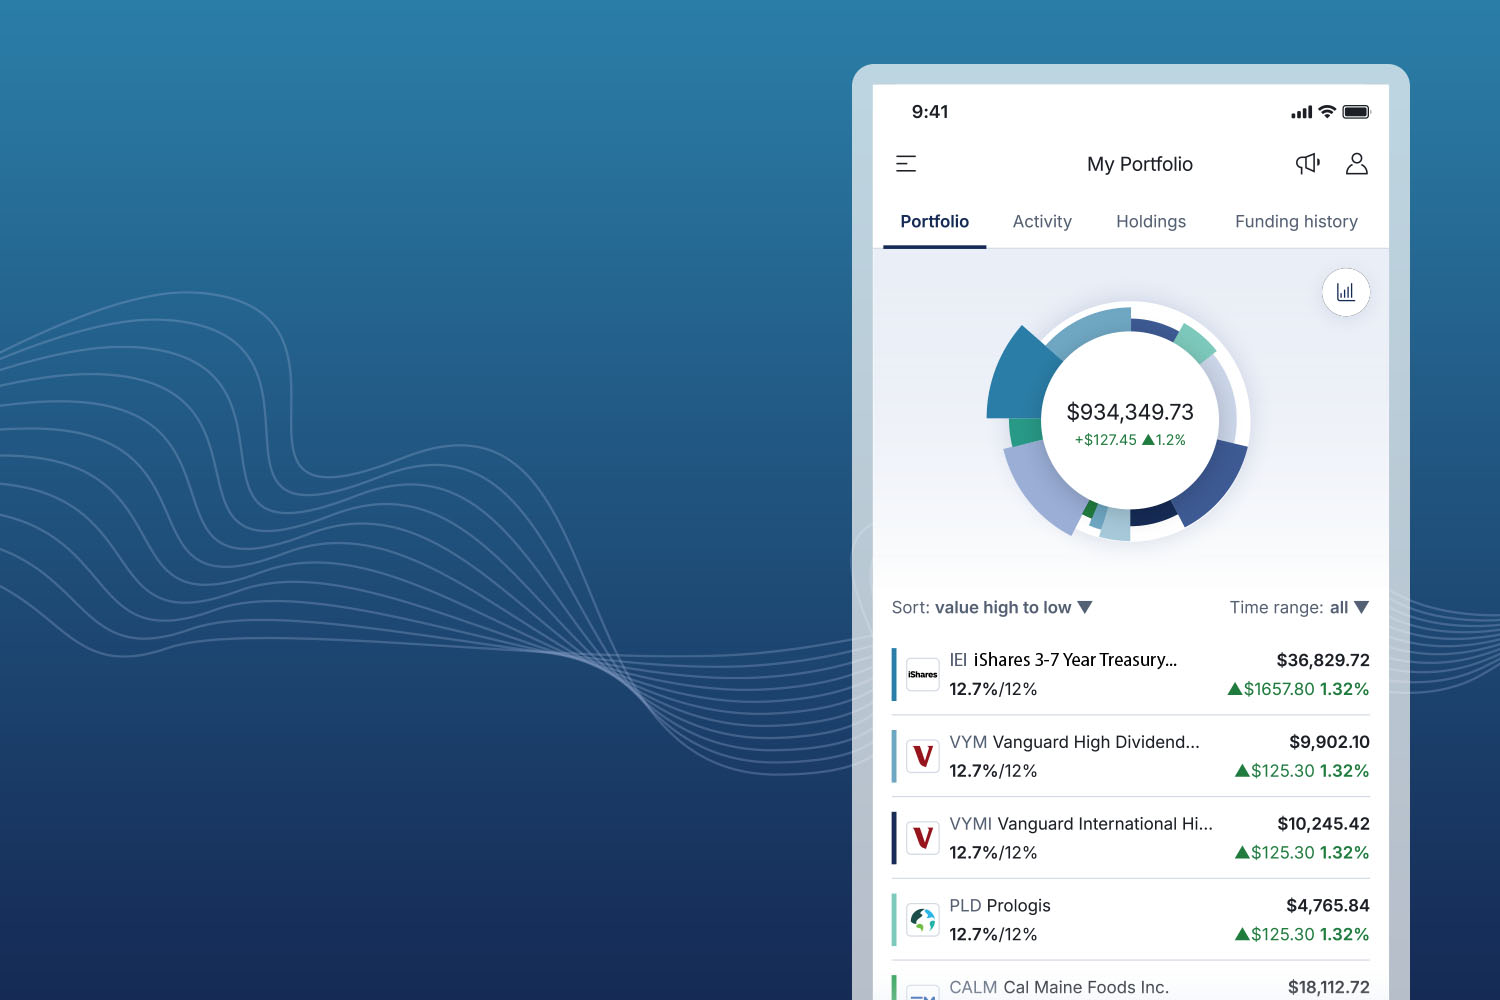1500x1000 pixels.
Task: Tap the iShares logo icon
Action: (x=922, y=675)
